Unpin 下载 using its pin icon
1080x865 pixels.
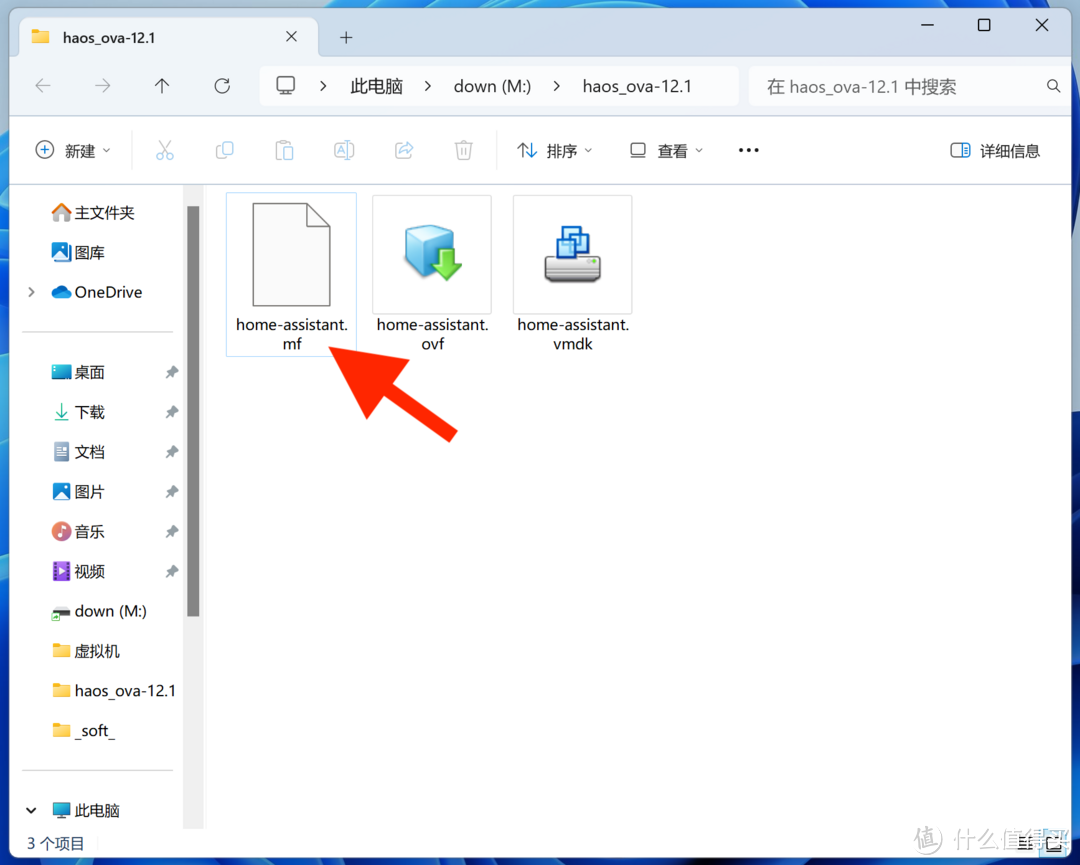click(172, 412)
